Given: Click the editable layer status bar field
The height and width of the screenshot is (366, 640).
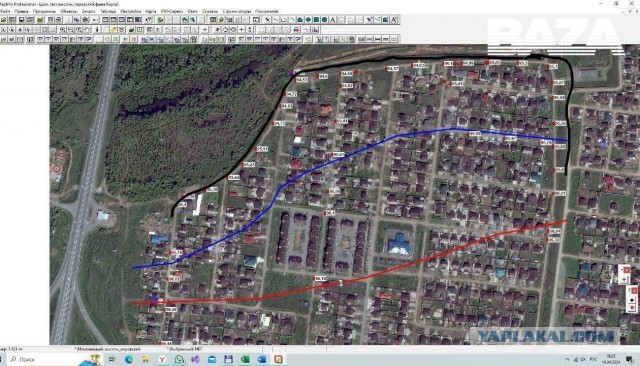Looking at the screenshot, I should 108,349.
